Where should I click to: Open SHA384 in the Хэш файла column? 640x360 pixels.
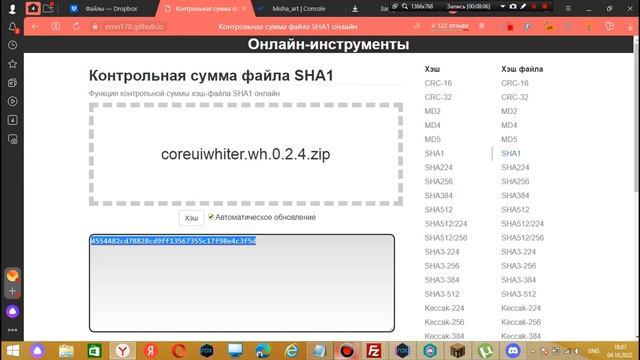515,196
